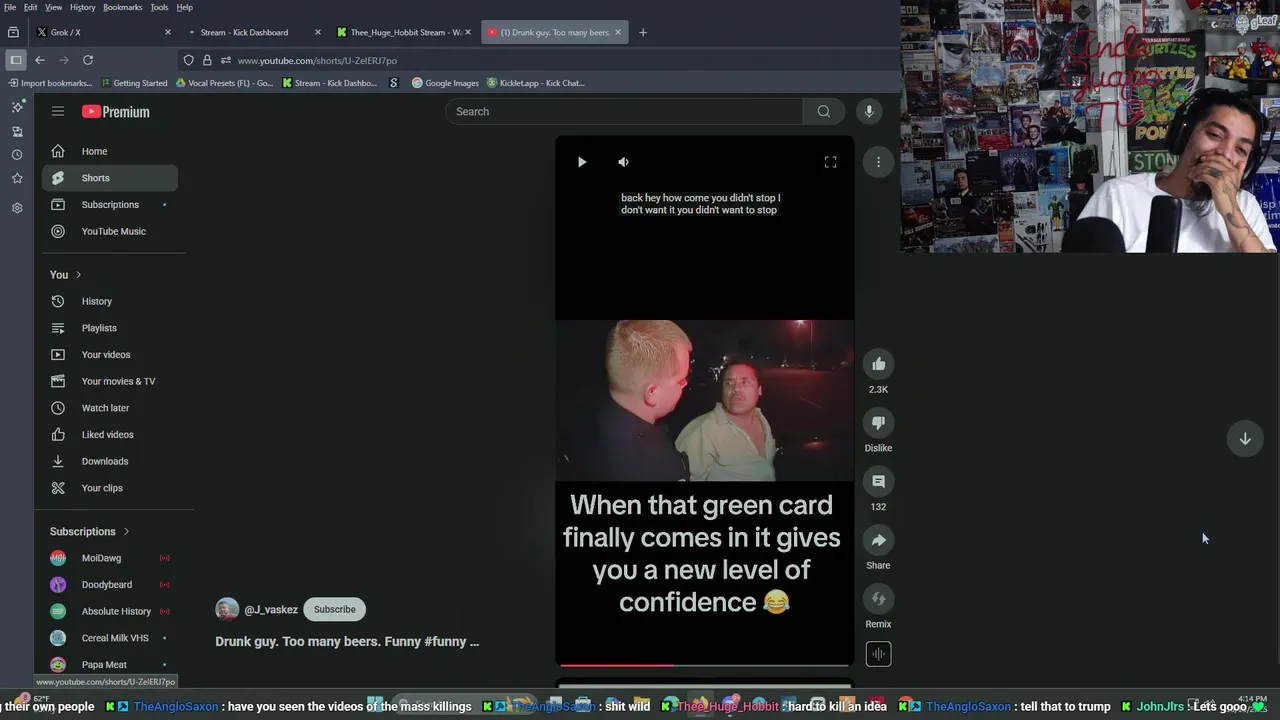This screenshot has width=1280, height=720.
Task: Open Absolute History subscription channel
Action: pyautogui.click(x=110, y=611)
